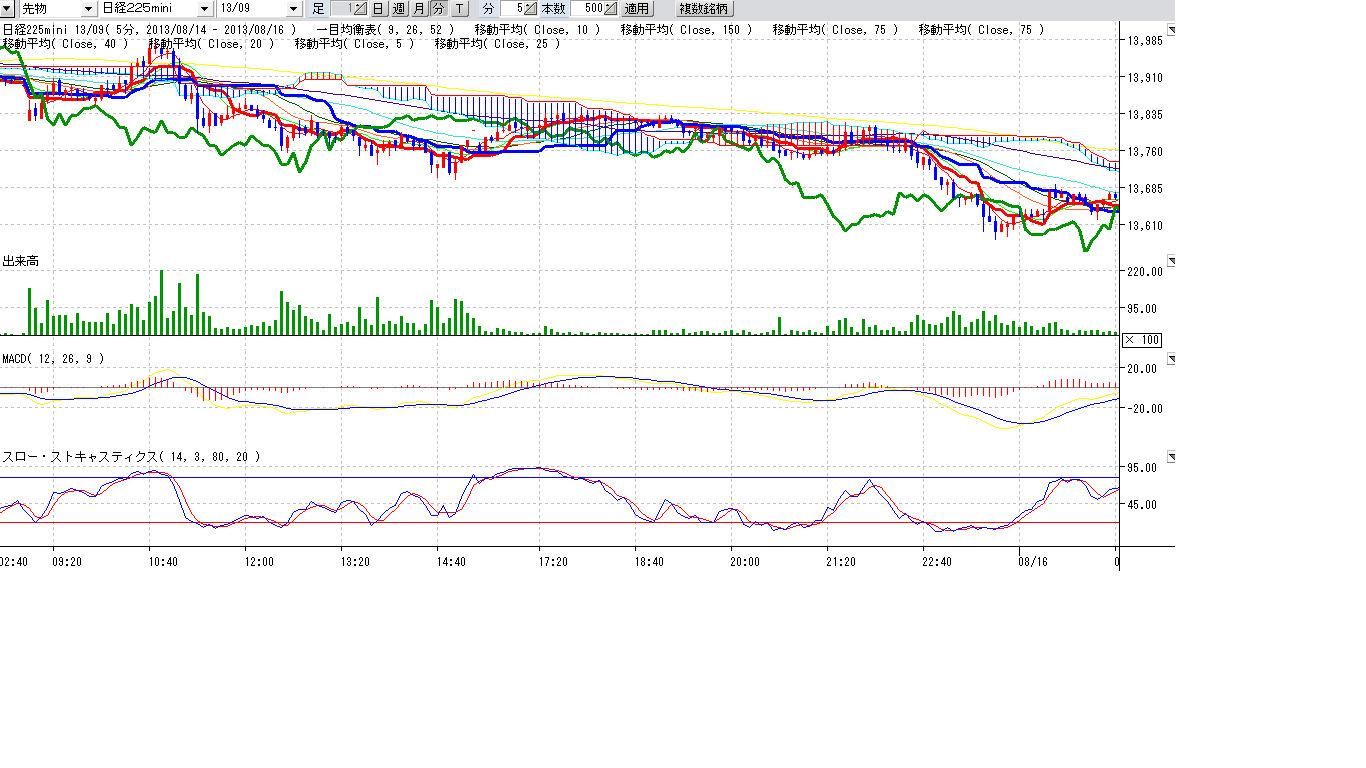Select the 月 monthly timeframe button
Screen dimensions: 1366x768
tap(419, 8)
